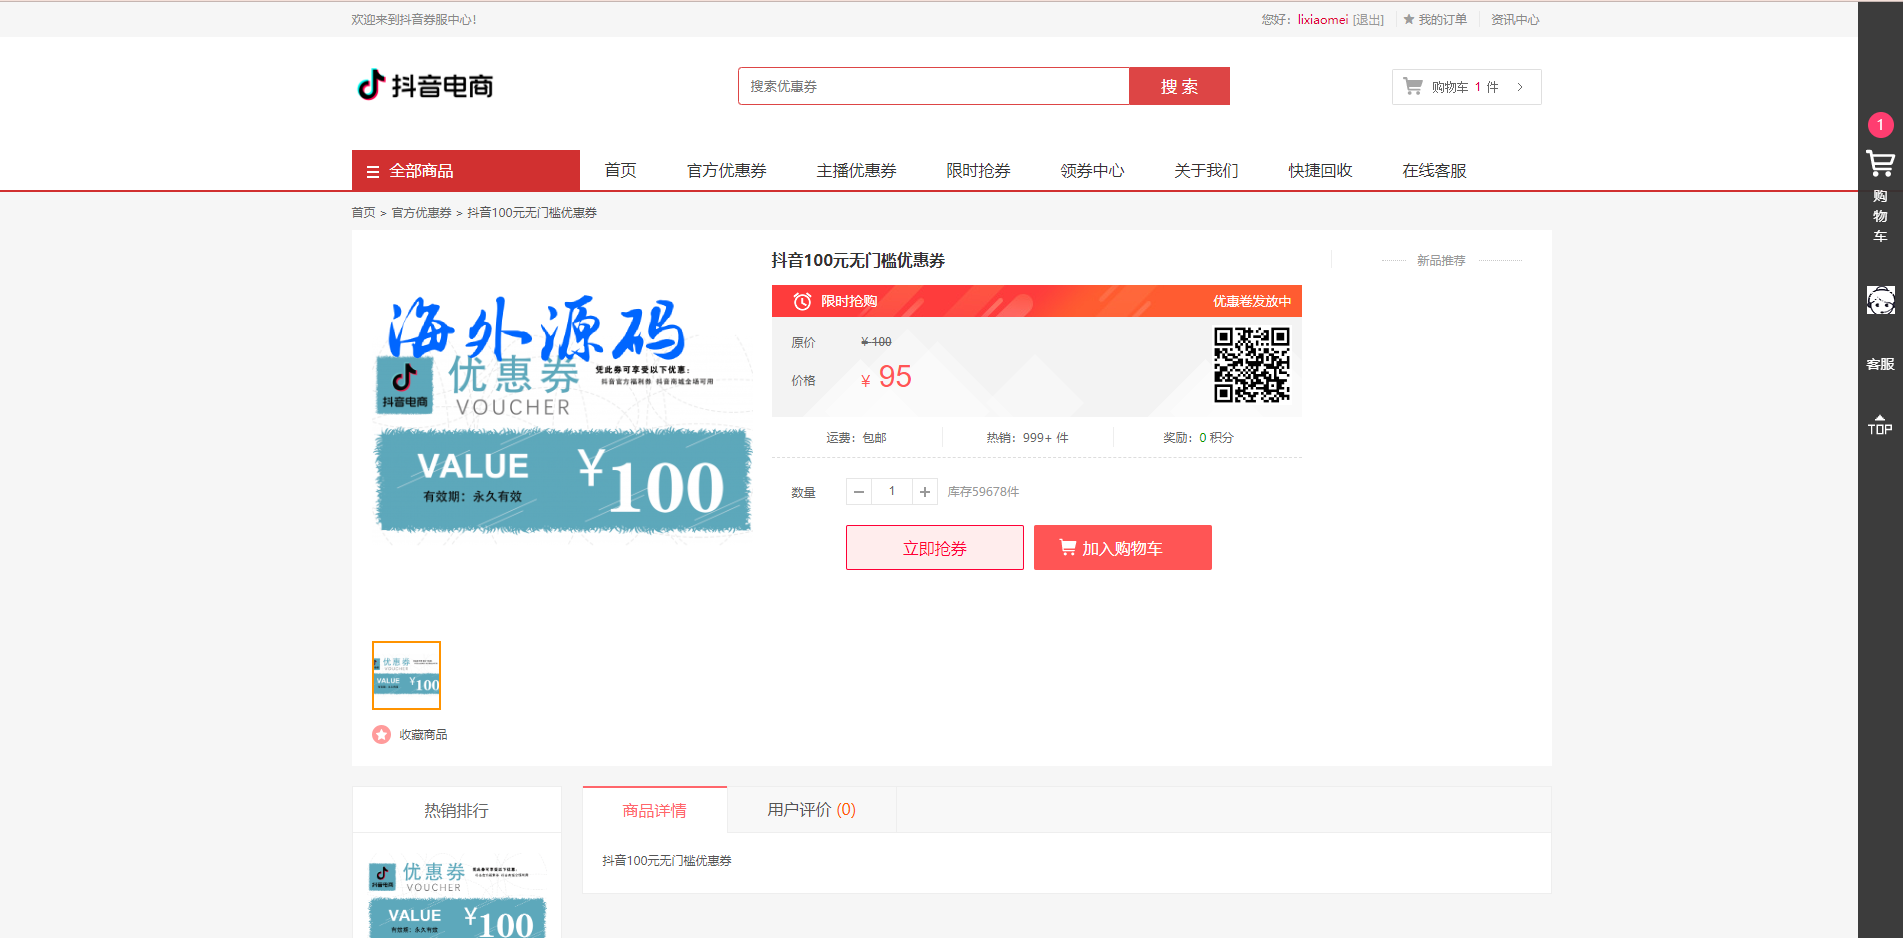Screen dimensions: 1903x938
Task: Click the red 搜索 search button
Action: [x=1179, y=87]
